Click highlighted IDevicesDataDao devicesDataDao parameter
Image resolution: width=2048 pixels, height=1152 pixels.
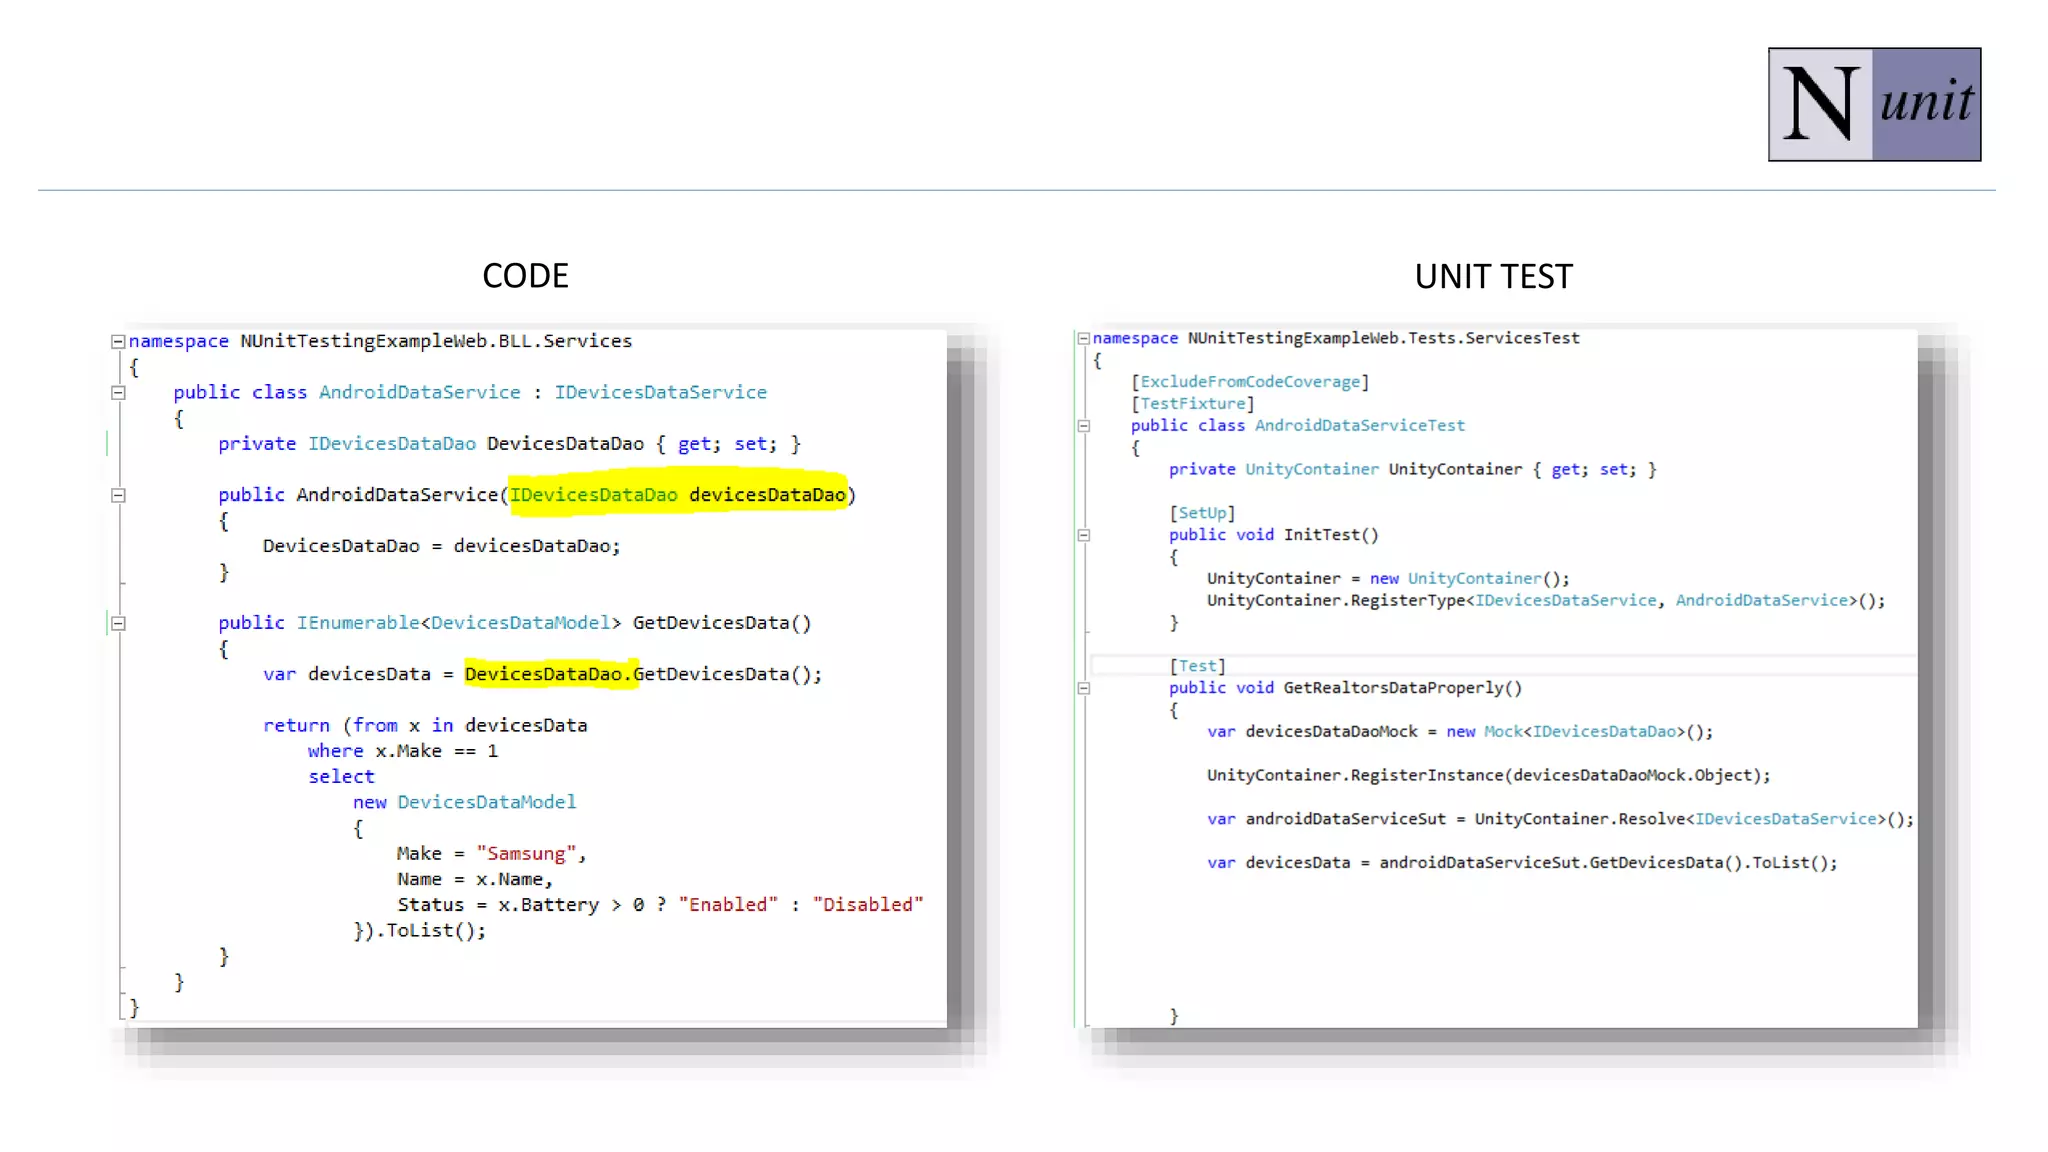pos(678,494)
